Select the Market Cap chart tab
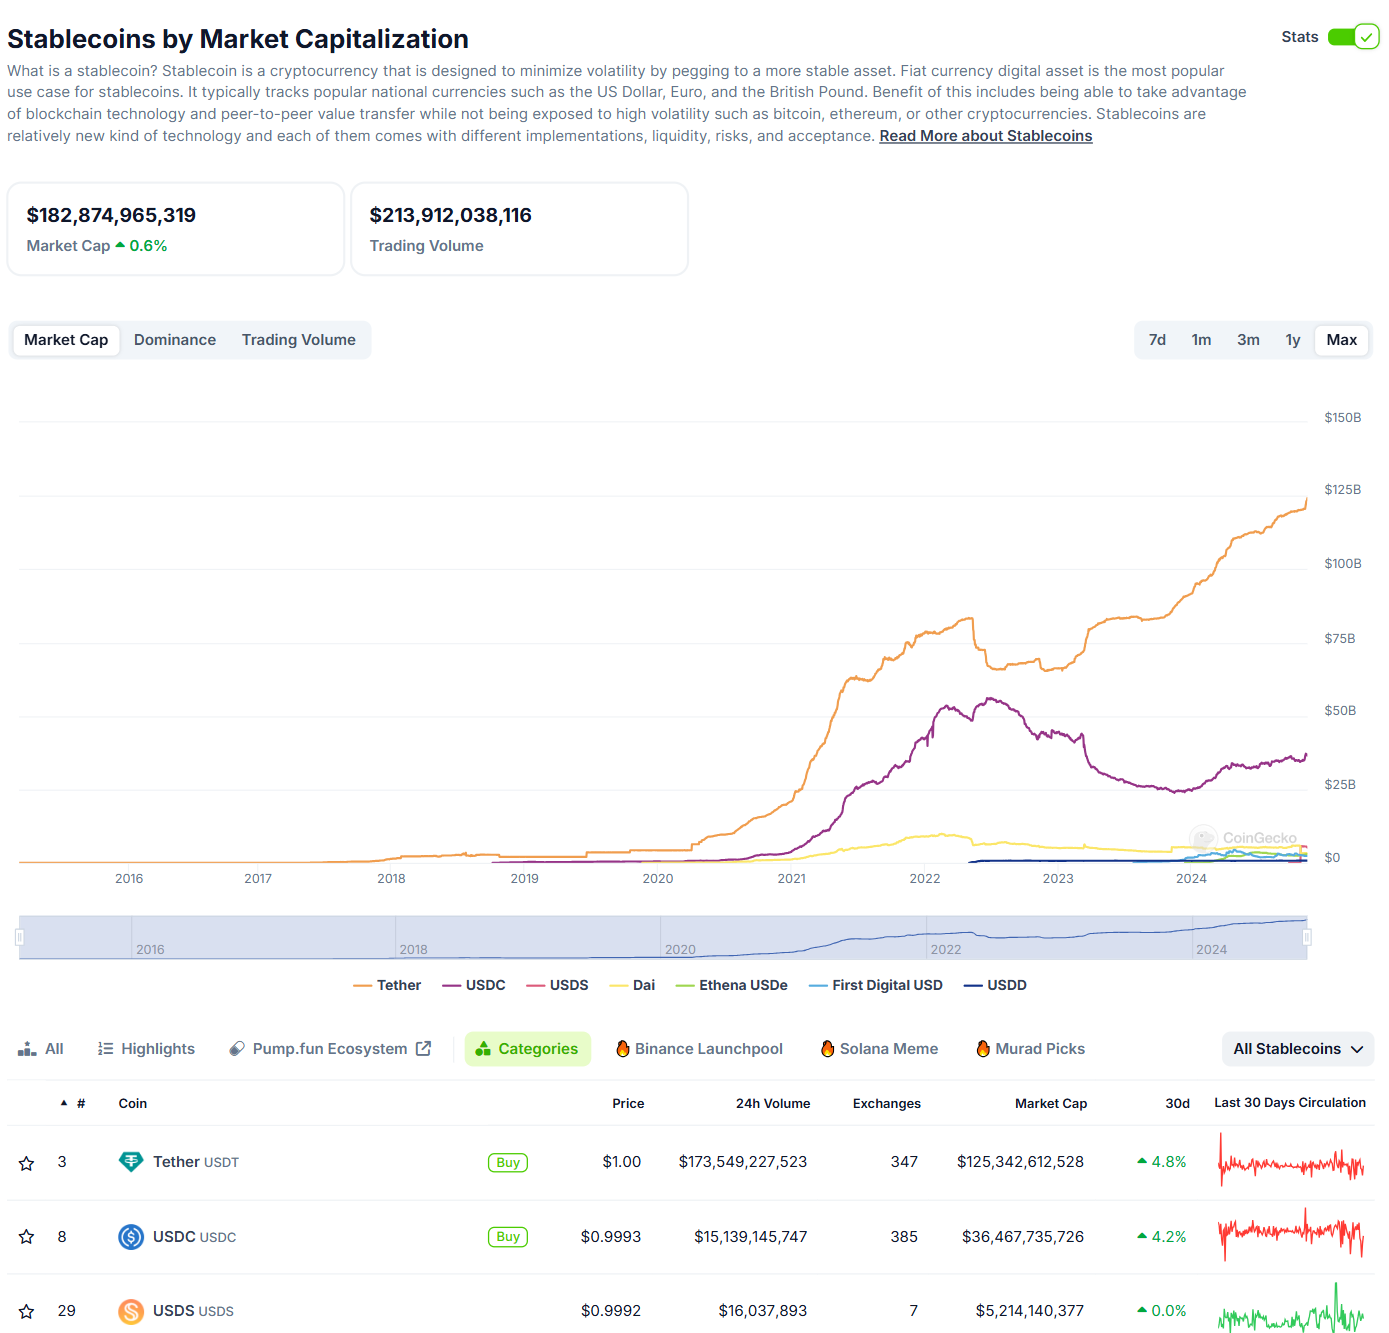Screen dimensions: 1389x1333 pos(66,340)
